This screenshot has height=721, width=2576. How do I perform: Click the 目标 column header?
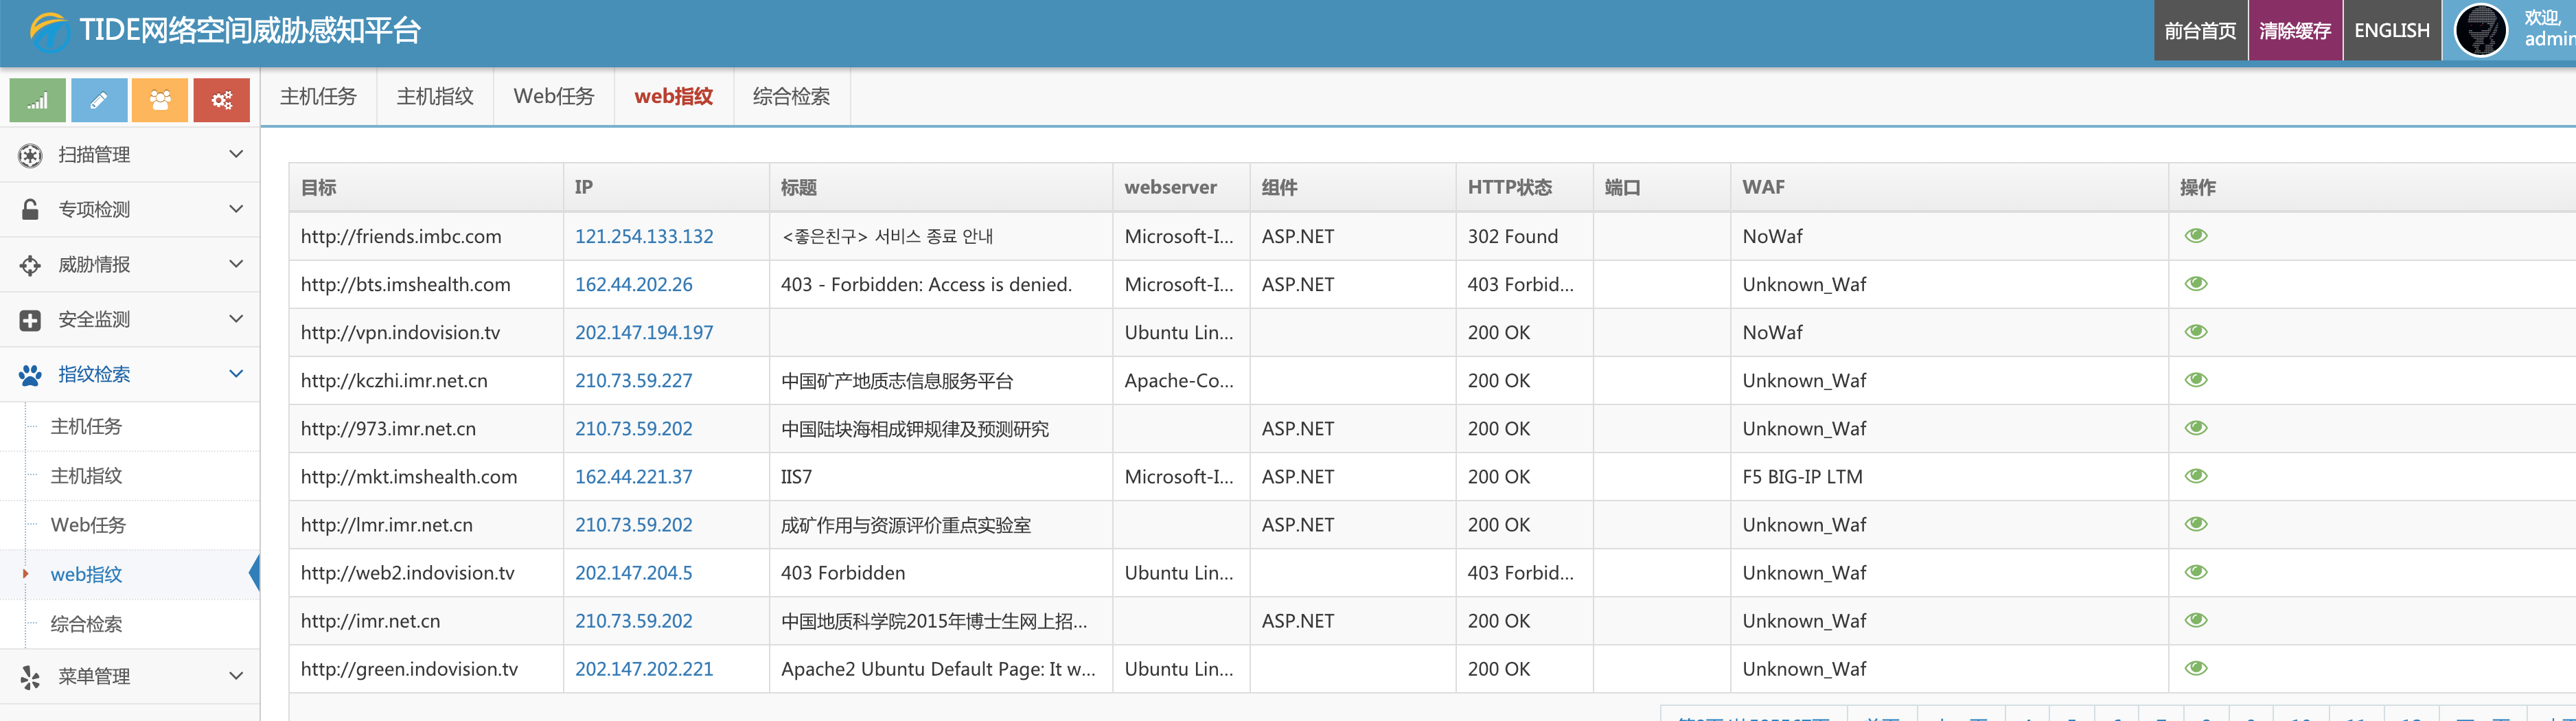426,188
